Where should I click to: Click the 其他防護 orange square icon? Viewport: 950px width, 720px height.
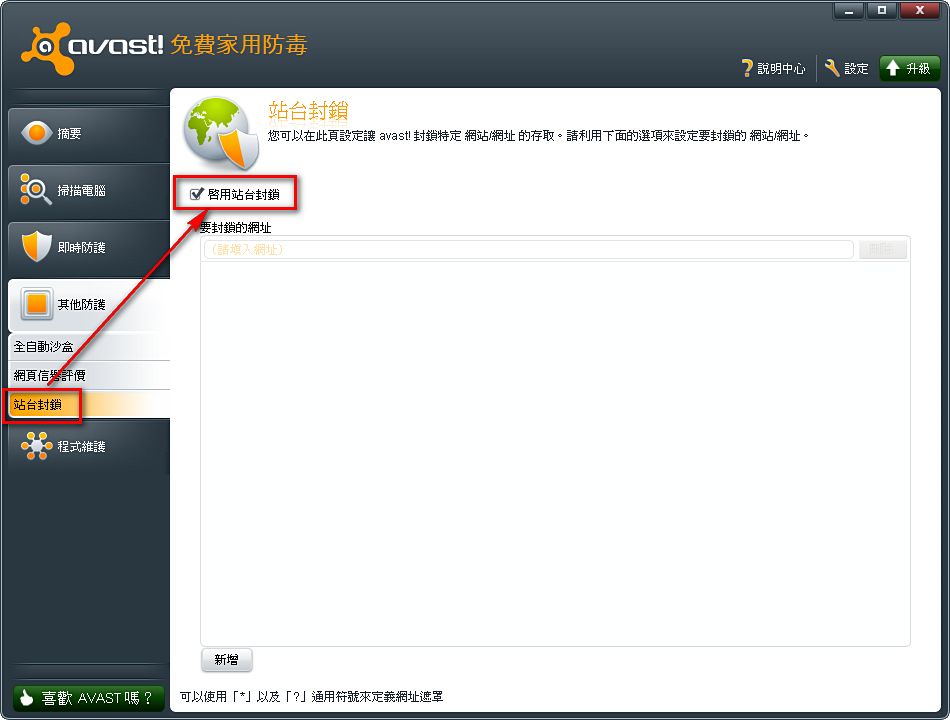point(36,303)
